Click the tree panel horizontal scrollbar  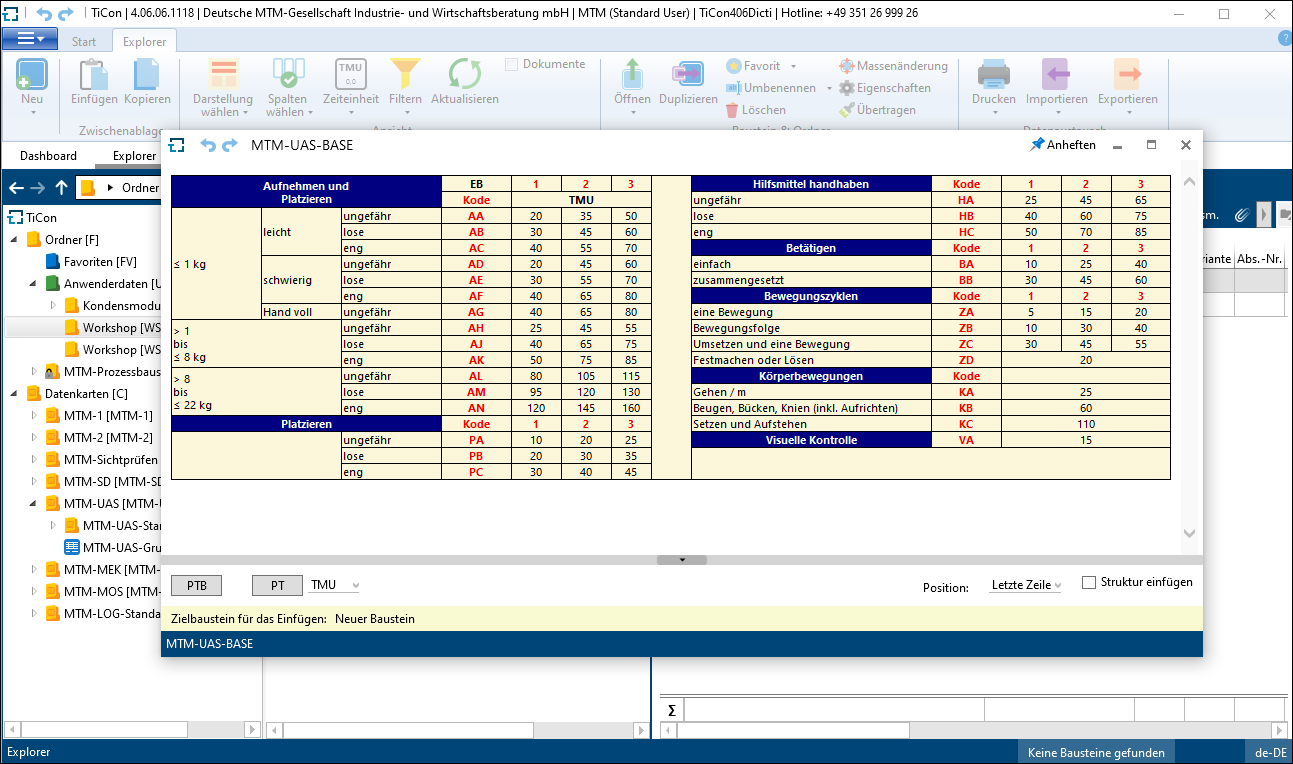pos(133,730)
